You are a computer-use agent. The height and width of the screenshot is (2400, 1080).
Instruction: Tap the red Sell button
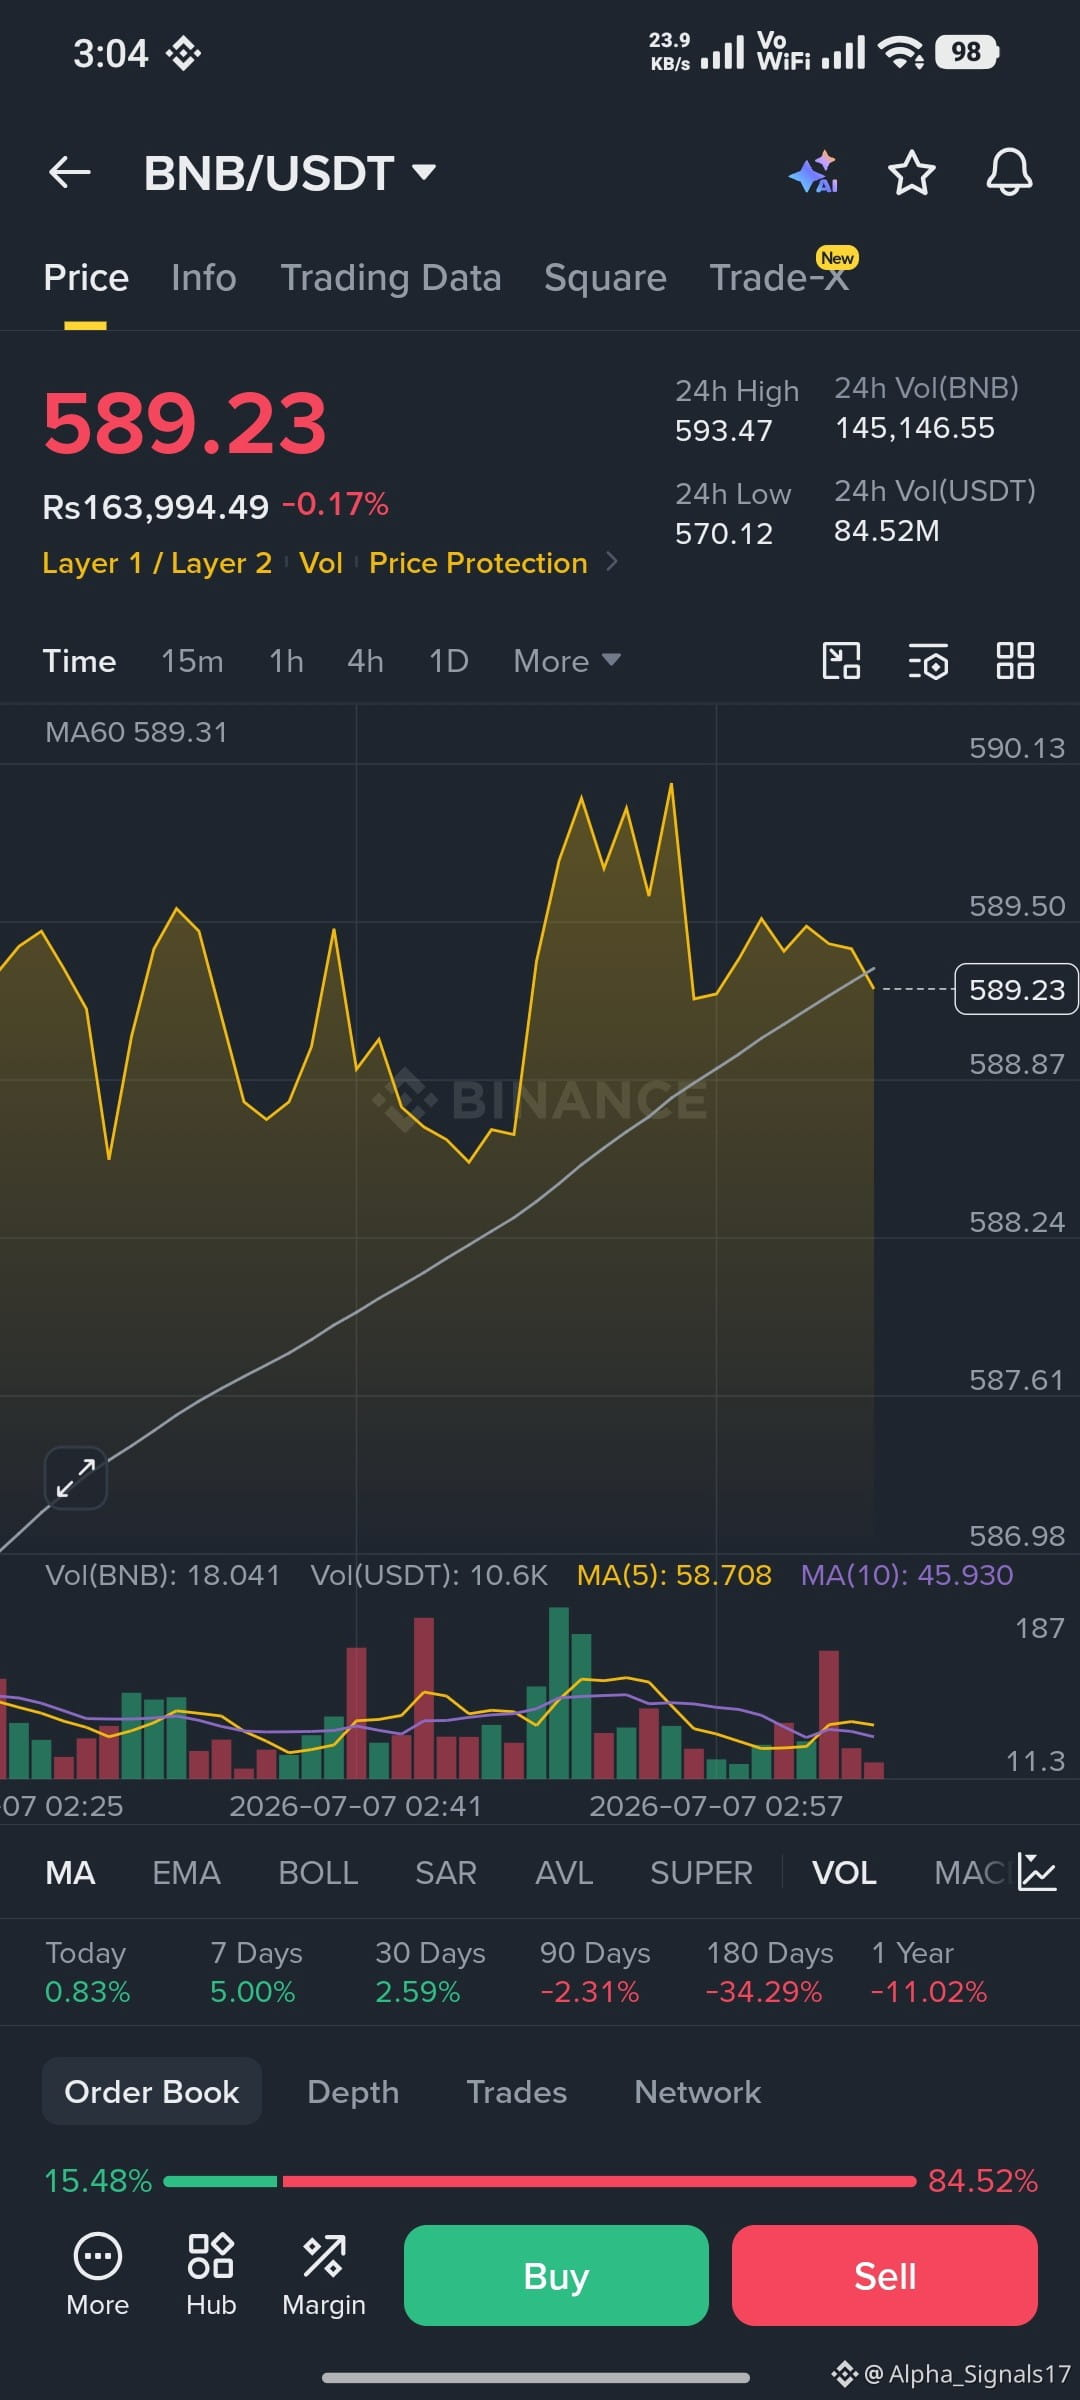[885, 2276]
